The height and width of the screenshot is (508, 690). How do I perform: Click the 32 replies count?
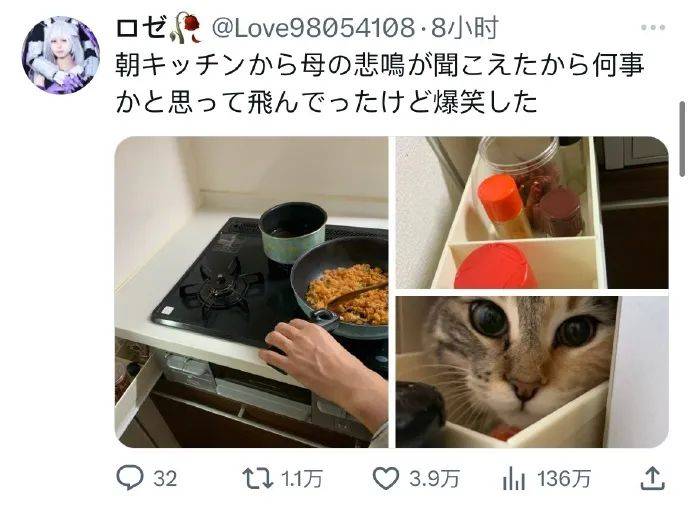coord(165,479)
